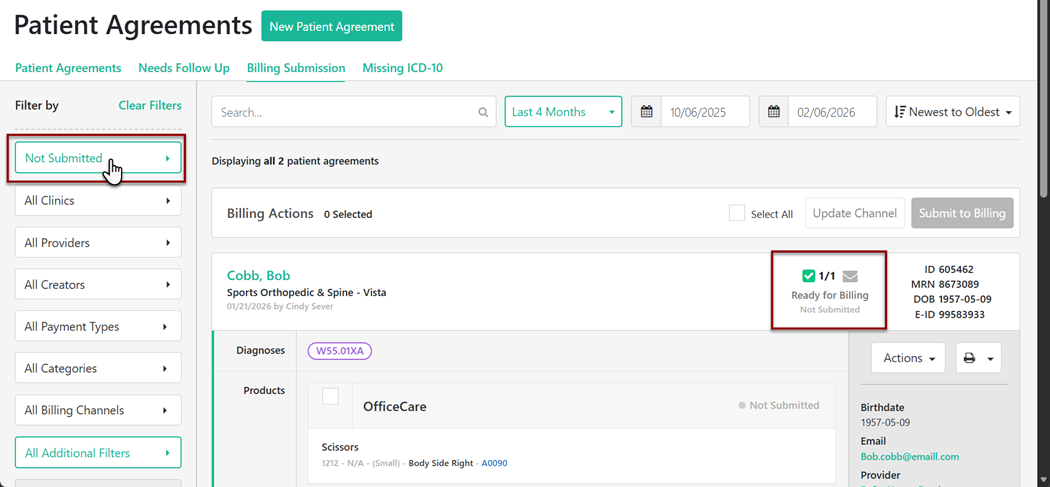
Task: Click the sort order icon
Action: pos(900,112)
